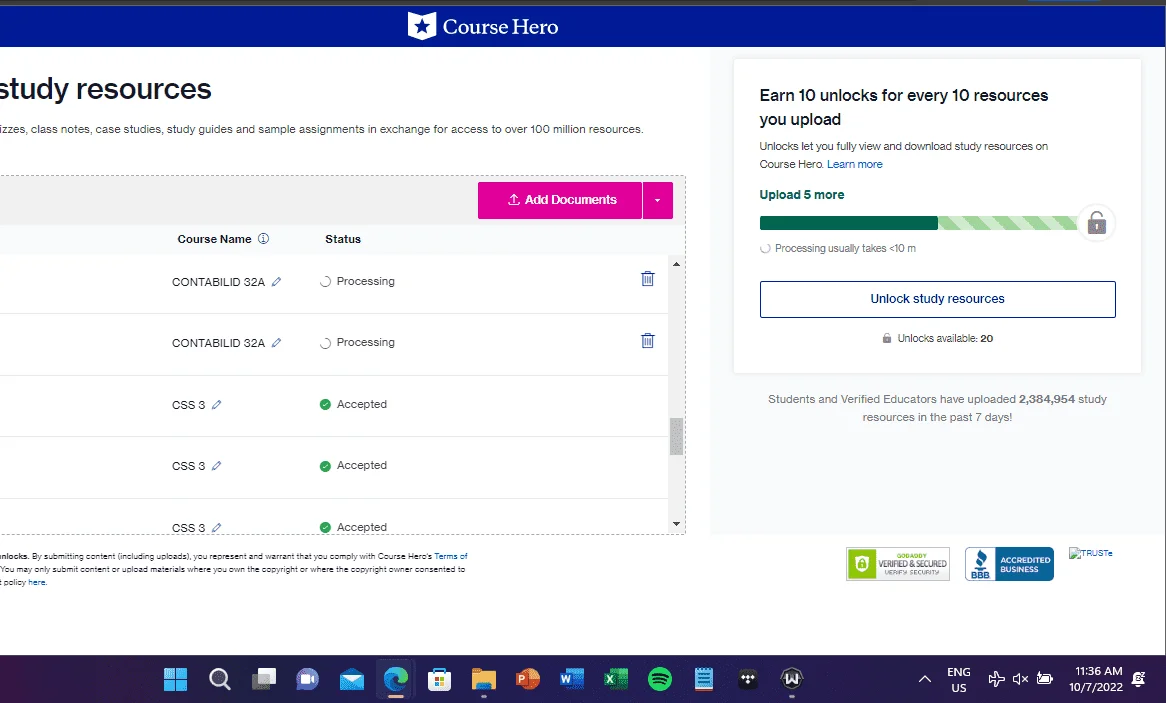Screen dimensions: 1166x703
Task: Click the lock icon on the progress bar
Action: [1096, 222]
